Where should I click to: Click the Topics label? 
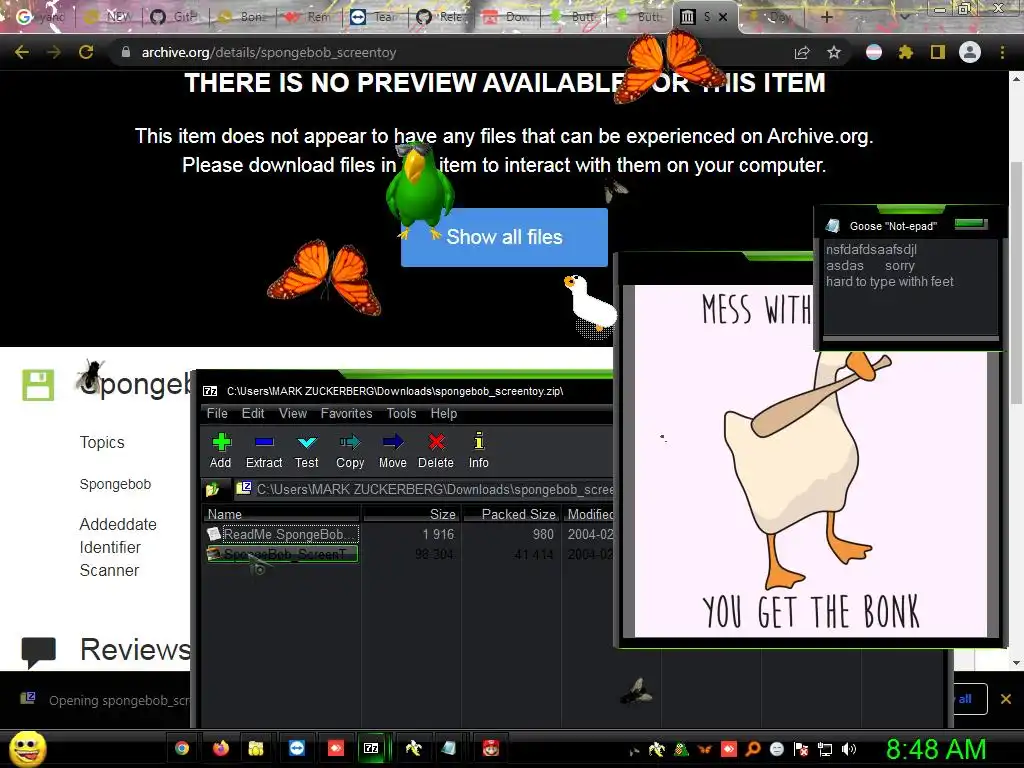(x=102, y=442)
